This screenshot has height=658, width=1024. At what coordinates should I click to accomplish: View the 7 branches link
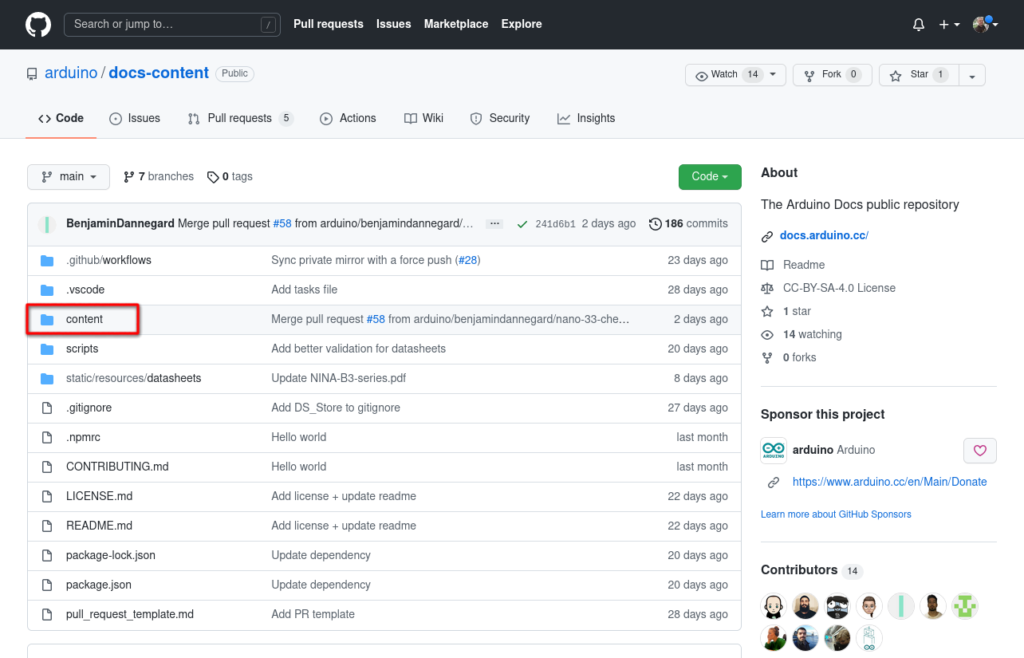tap(159, 177)
